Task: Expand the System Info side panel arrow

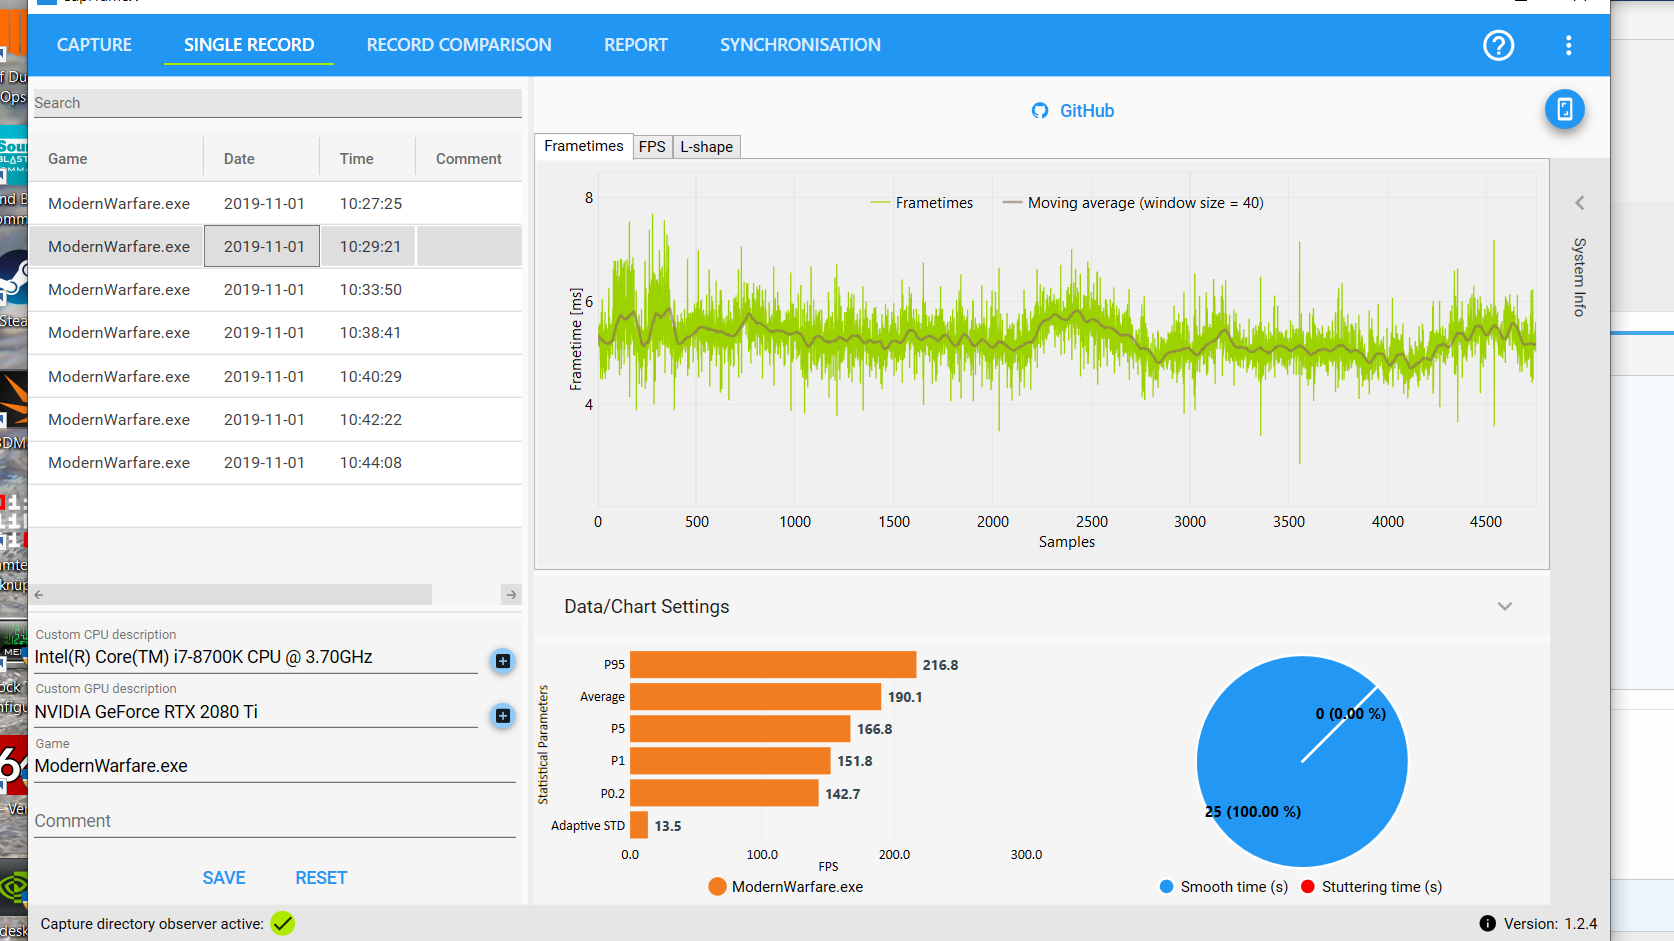Action: [1580, 203]
